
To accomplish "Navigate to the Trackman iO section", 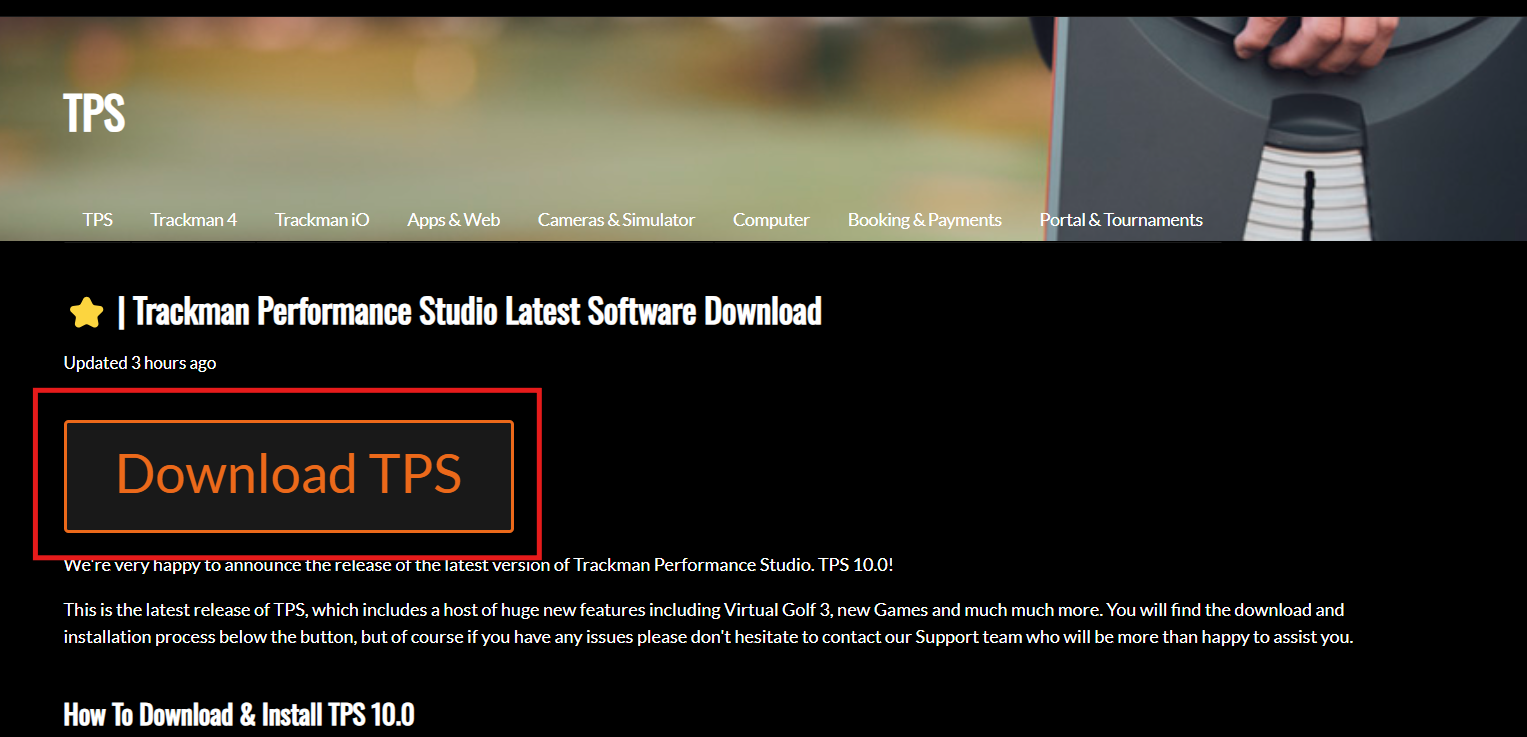I will 321,219.
